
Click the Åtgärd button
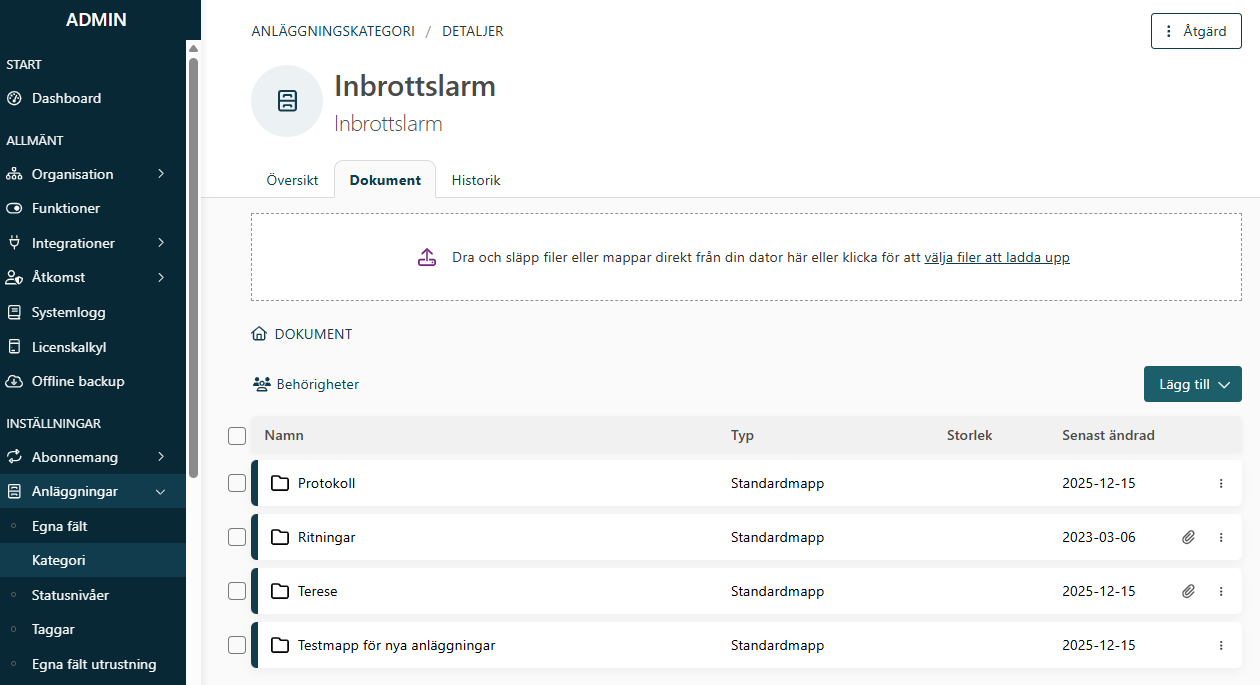click(1196, 31)
